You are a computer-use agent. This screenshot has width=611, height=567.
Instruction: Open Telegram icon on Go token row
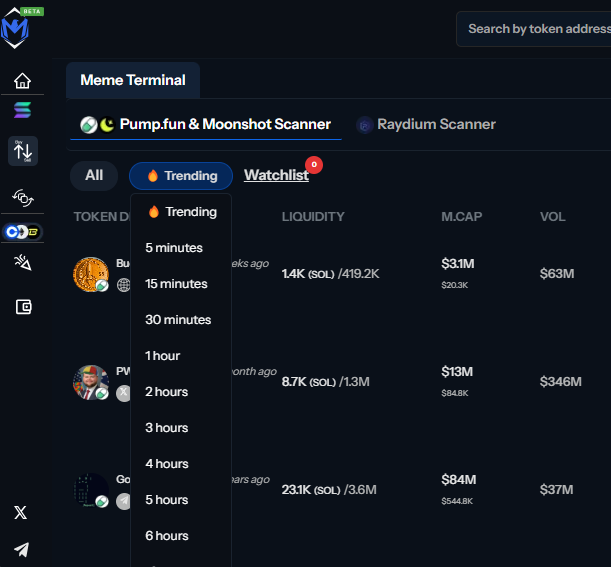(x=123, y=501)
